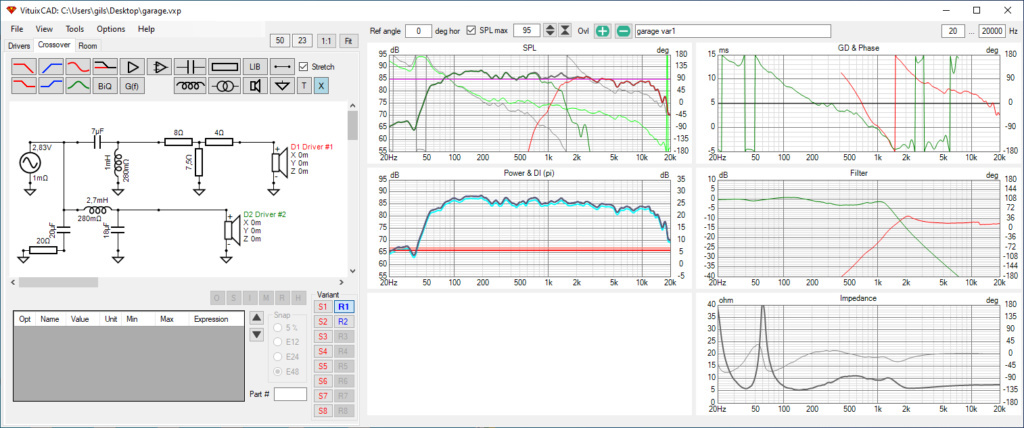Toggle the SPL max checkbox
This screenshot has width=1024, height=428.
pyautogui.click(x=471, y=31)
